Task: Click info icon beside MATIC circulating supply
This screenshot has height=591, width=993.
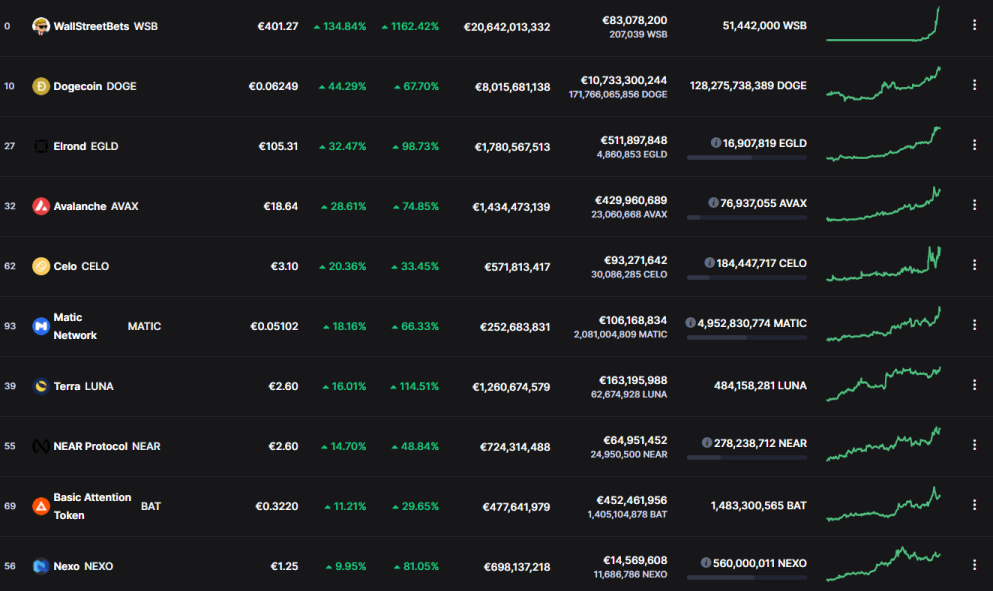Action: coord(690,323)
